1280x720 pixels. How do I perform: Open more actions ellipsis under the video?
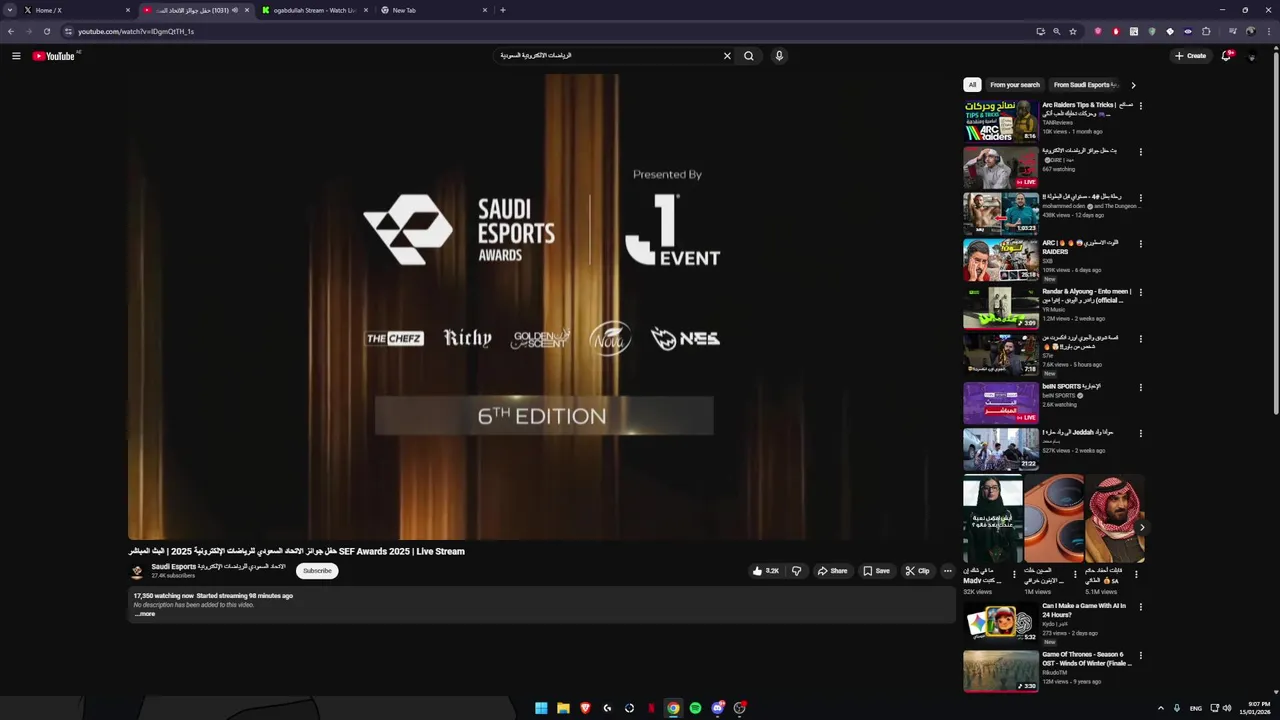click(x=948, y=571)
